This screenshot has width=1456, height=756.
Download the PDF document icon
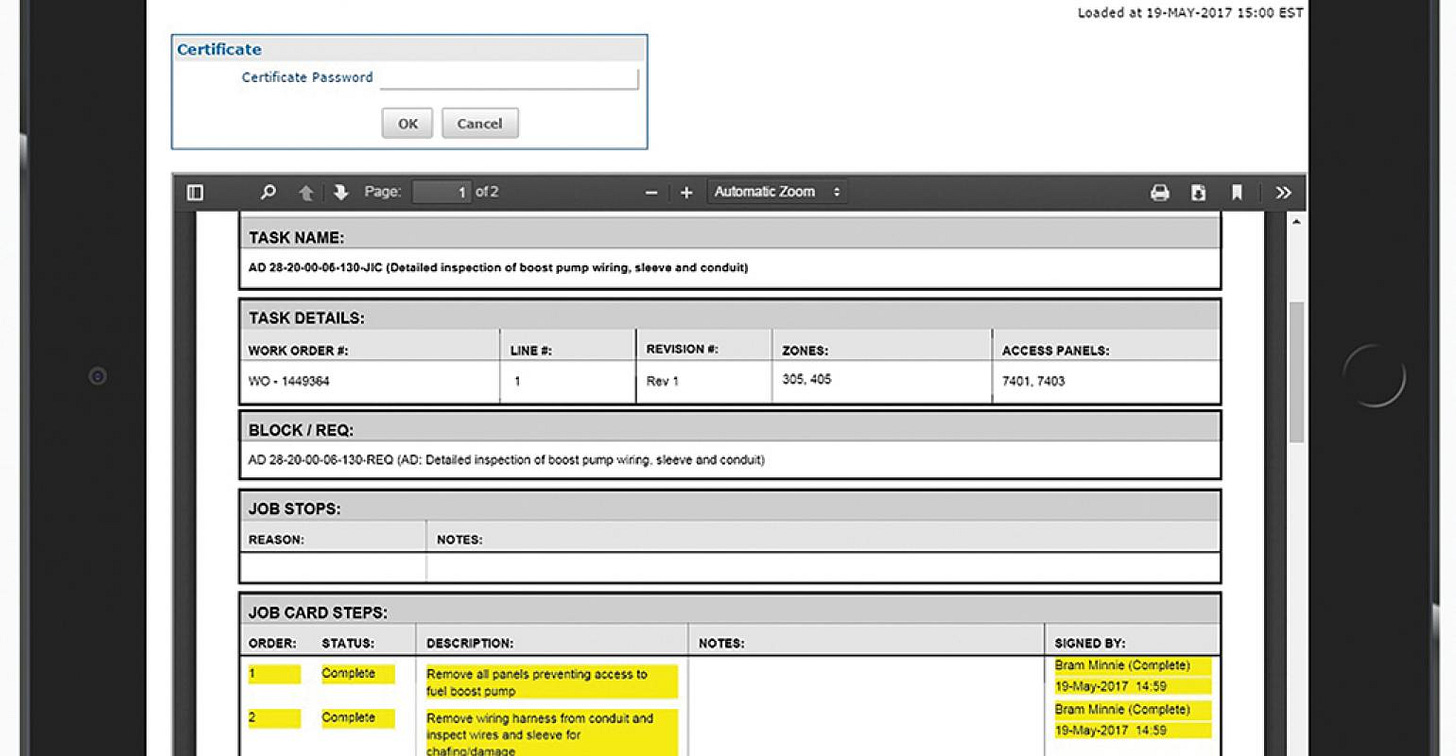pyautogui.click(x=1198, y=193)
